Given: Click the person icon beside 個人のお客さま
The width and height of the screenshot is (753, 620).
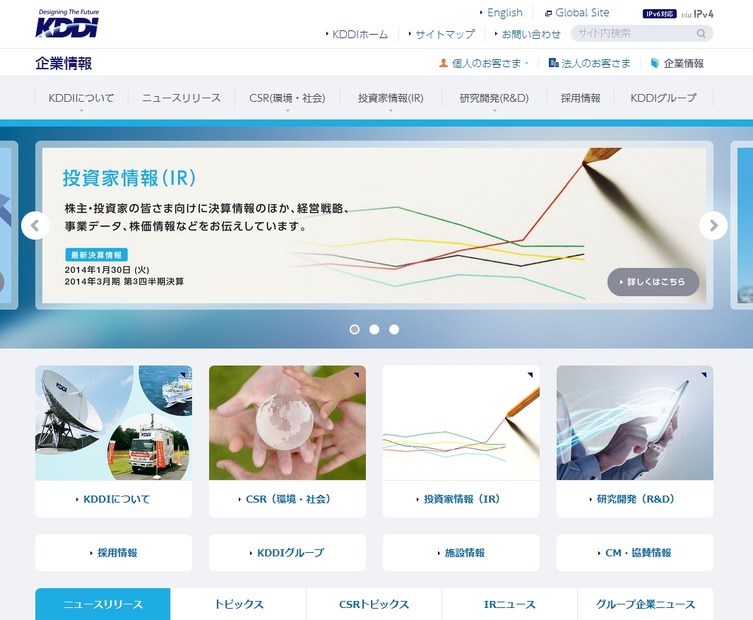Looking at the screenshot, I should 443,63.
